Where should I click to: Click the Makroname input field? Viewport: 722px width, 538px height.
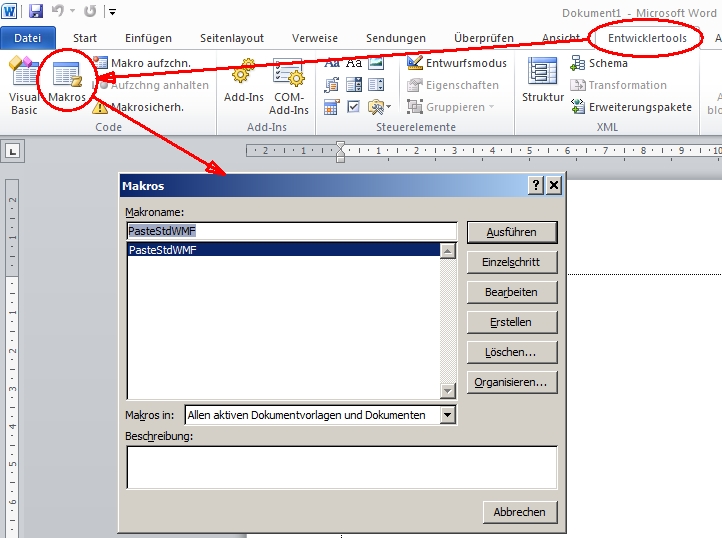(x=291, y=231)
